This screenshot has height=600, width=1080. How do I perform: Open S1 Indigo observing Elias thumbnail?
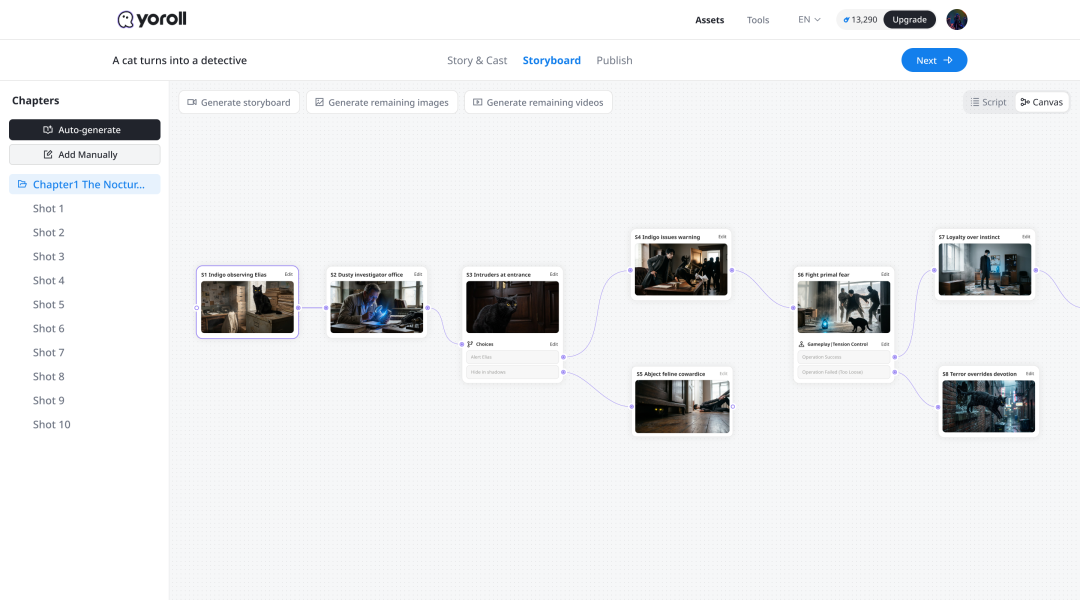(x=247, y=307)
